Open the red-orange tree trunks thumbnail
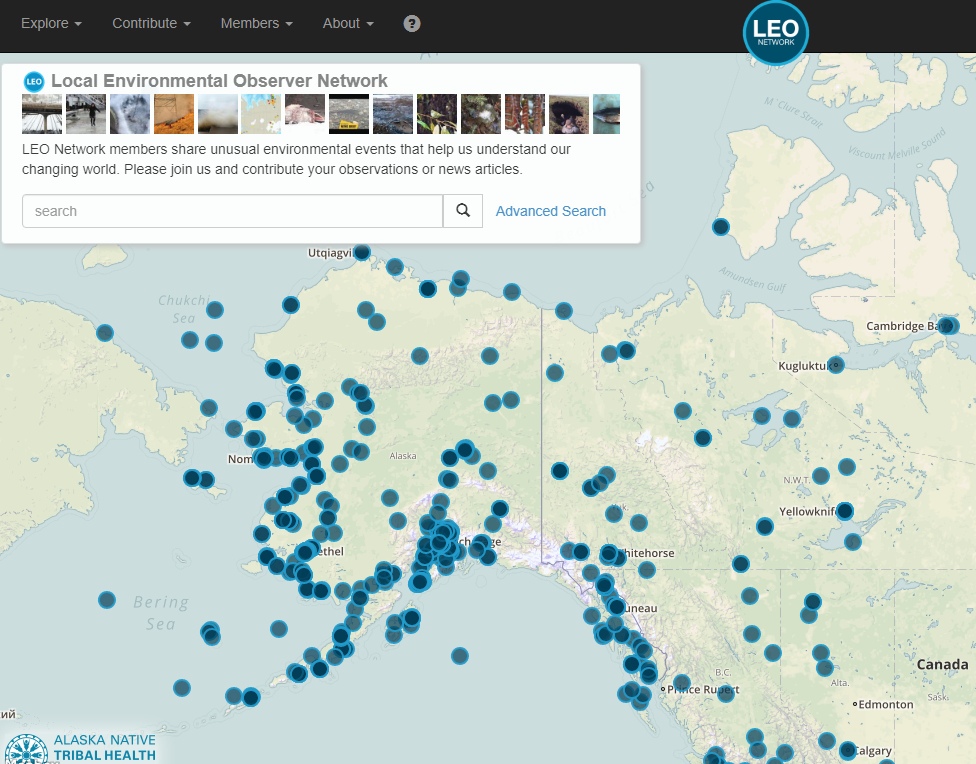The image size is (976, 764). (525, 114)
